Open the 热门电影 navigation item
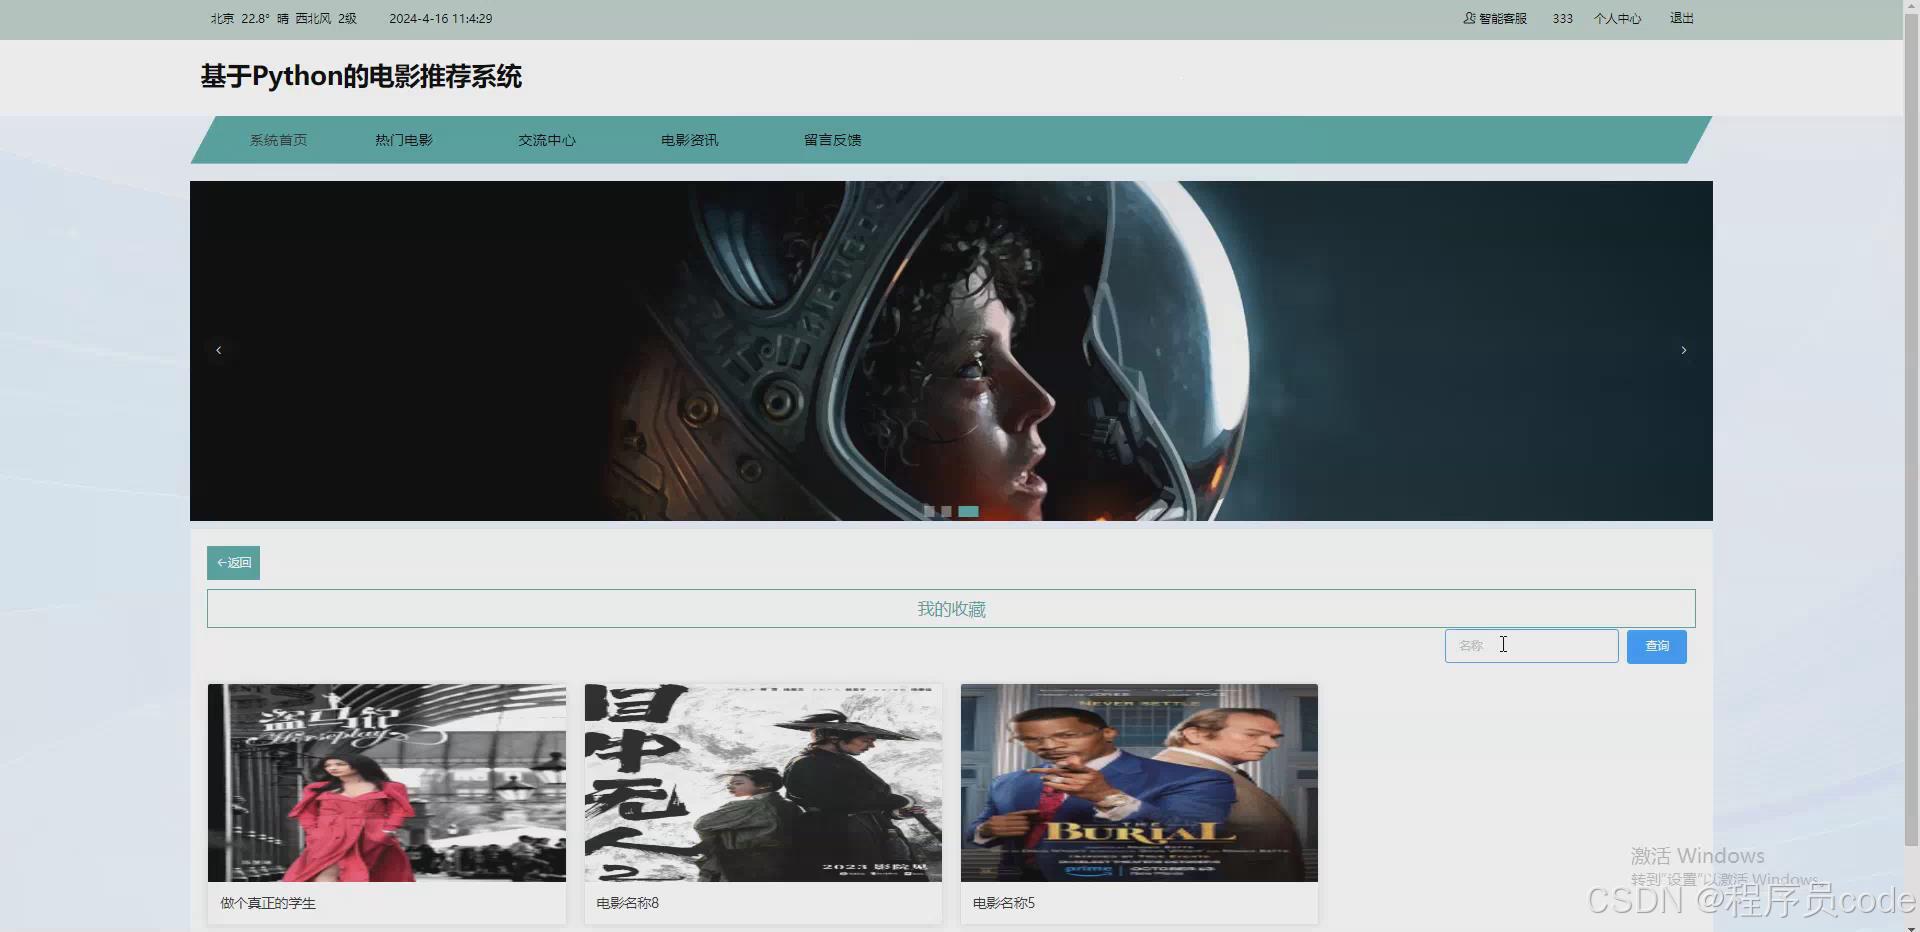1920x932 pixels. pos(404,140)
